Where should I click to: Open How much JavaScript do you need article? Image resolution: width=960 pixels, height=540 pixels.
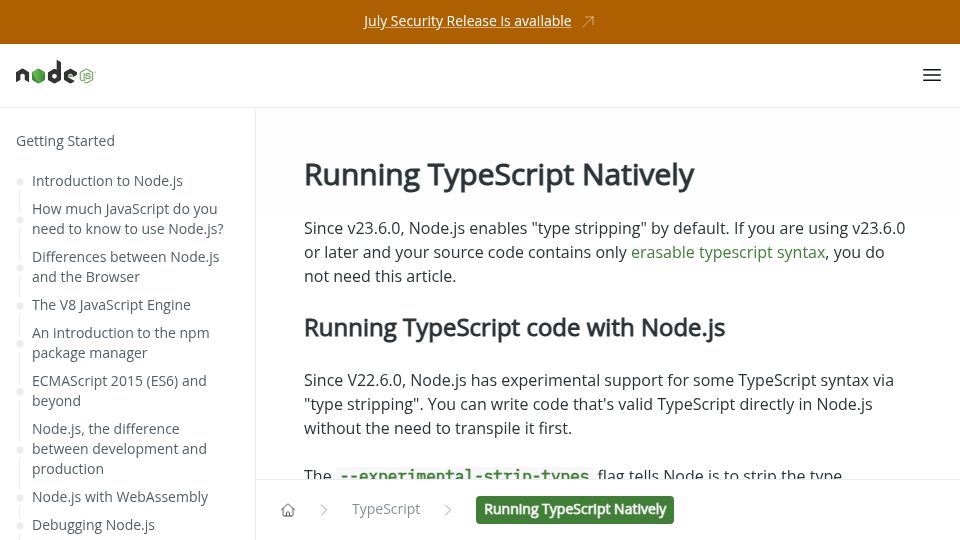[x=128, y=219]
